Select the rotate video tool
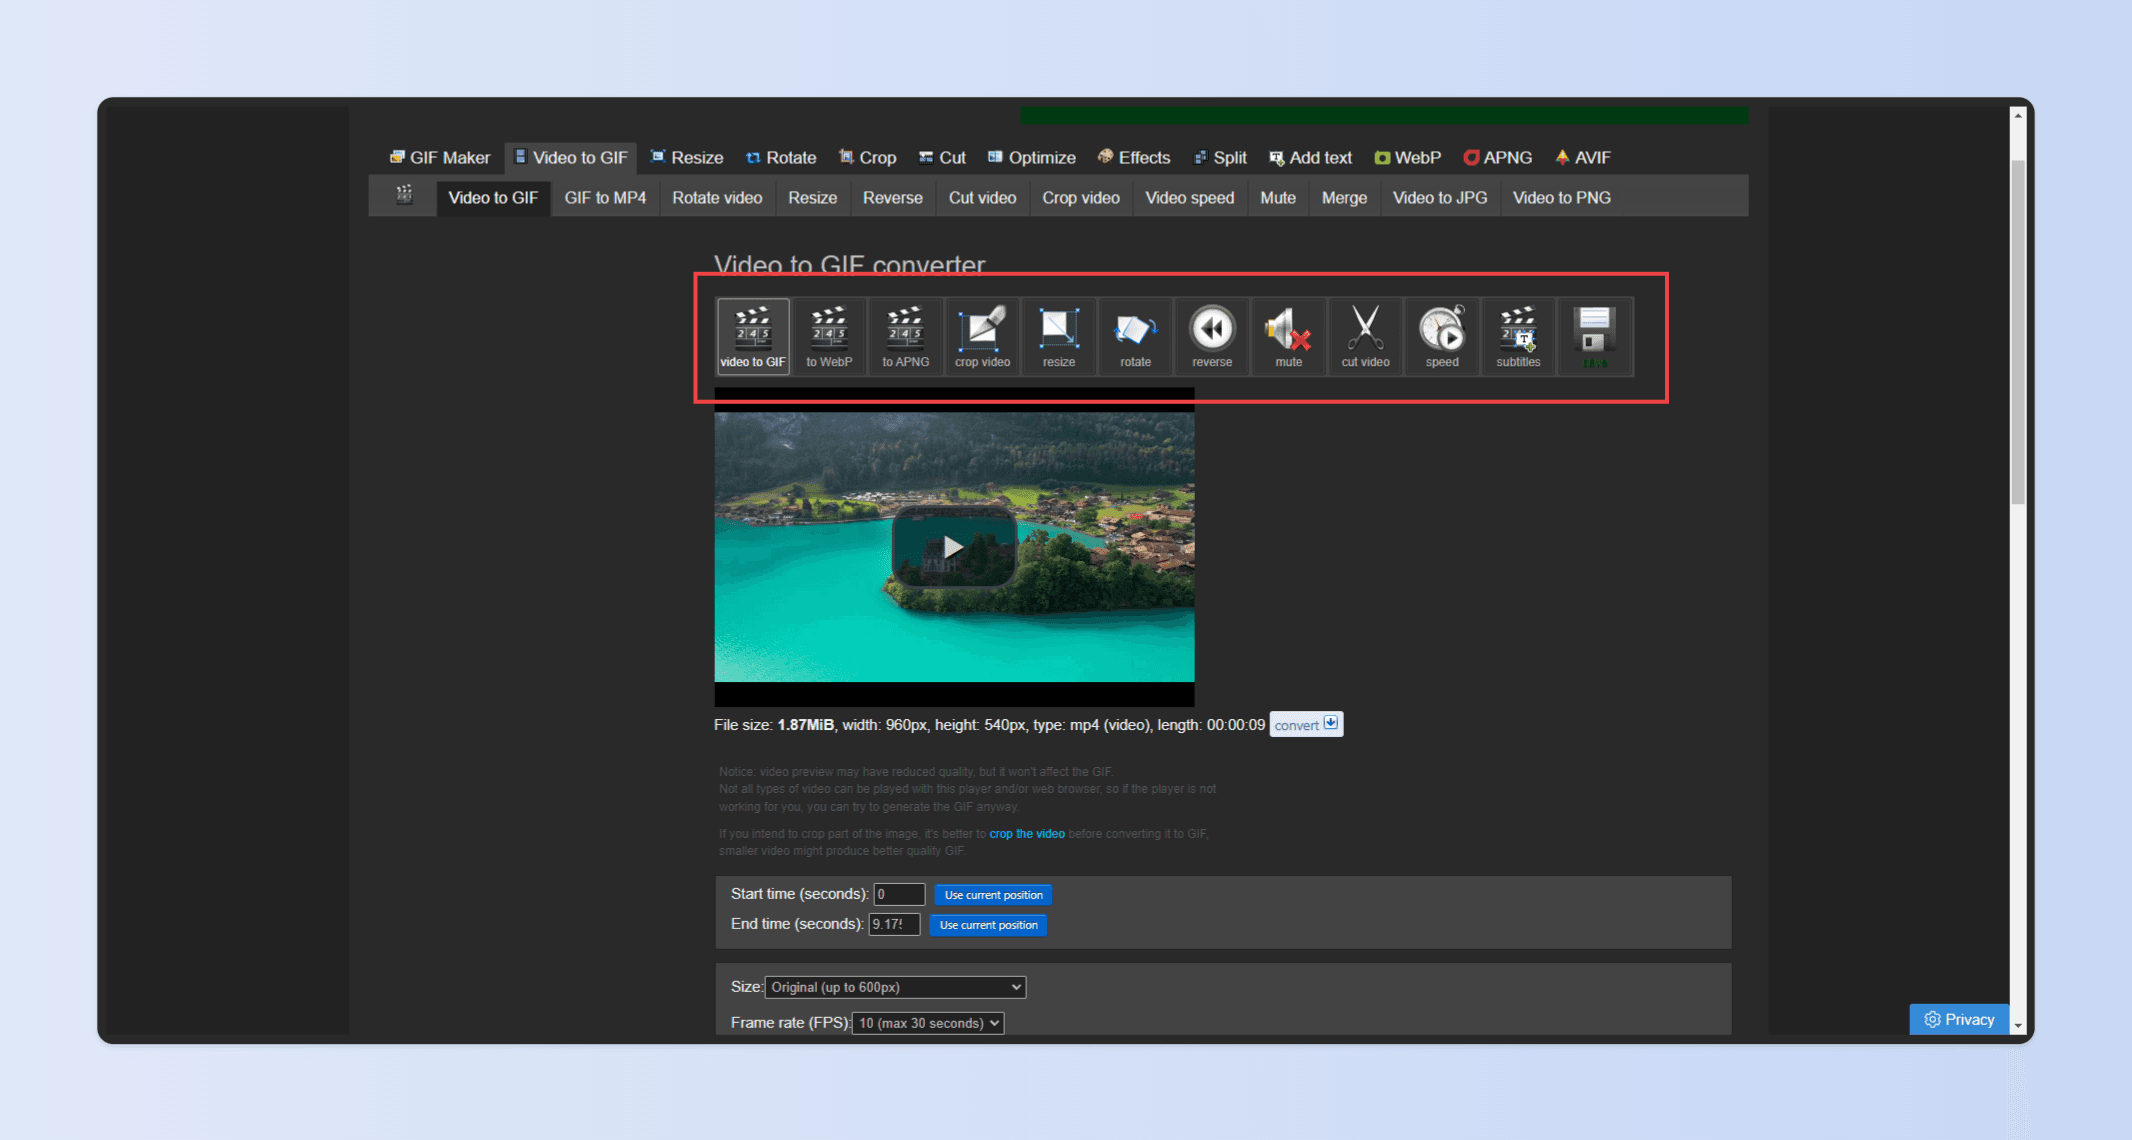Image resolution: width=2132 pixels, height=1140 pixels. pyautogui.click(x=1135, y=334)
